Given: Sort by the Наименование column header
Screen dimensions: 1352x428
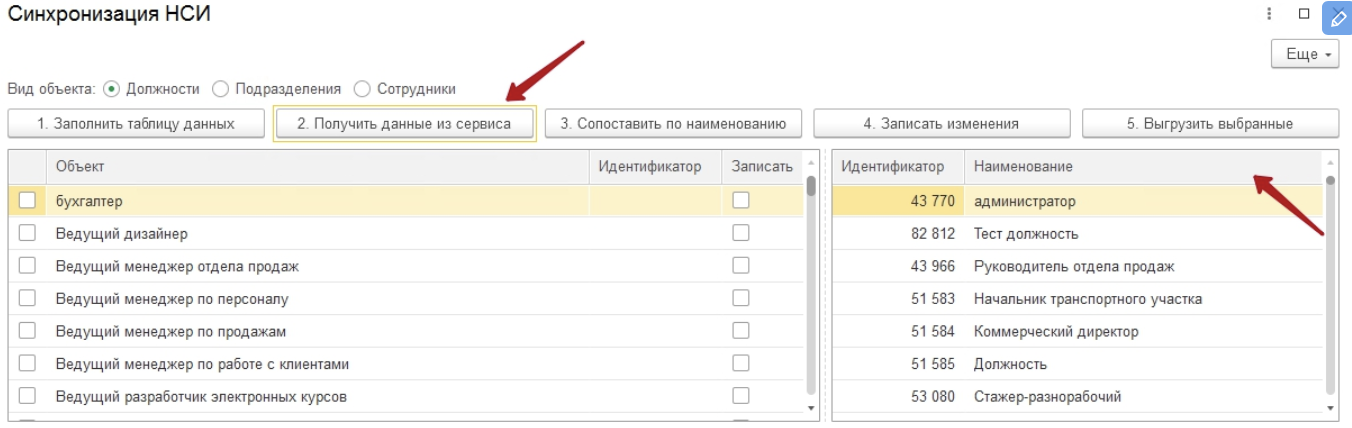Looking at the screenshot, I should click(1143, 166).
